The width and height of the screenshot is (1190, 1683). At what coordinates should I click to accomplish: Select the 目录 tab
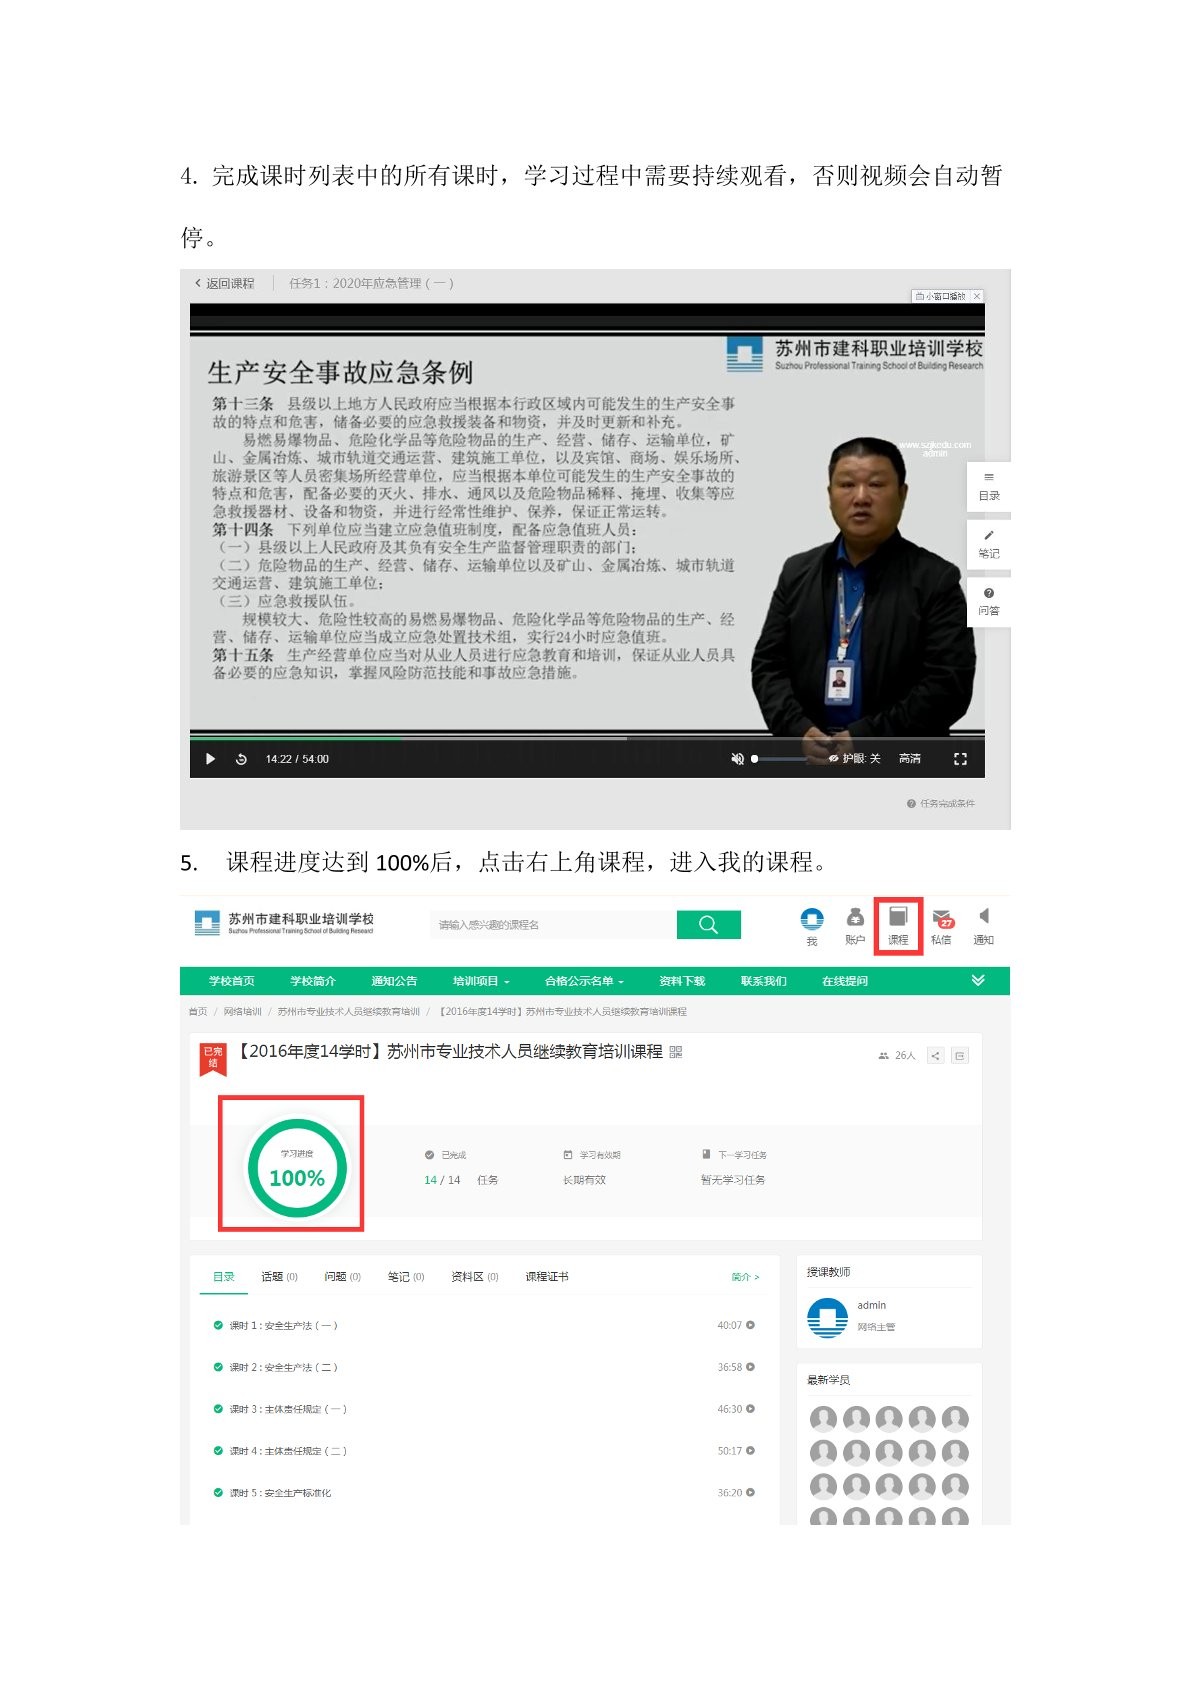pyautogui.click(x=224, y=1277)
